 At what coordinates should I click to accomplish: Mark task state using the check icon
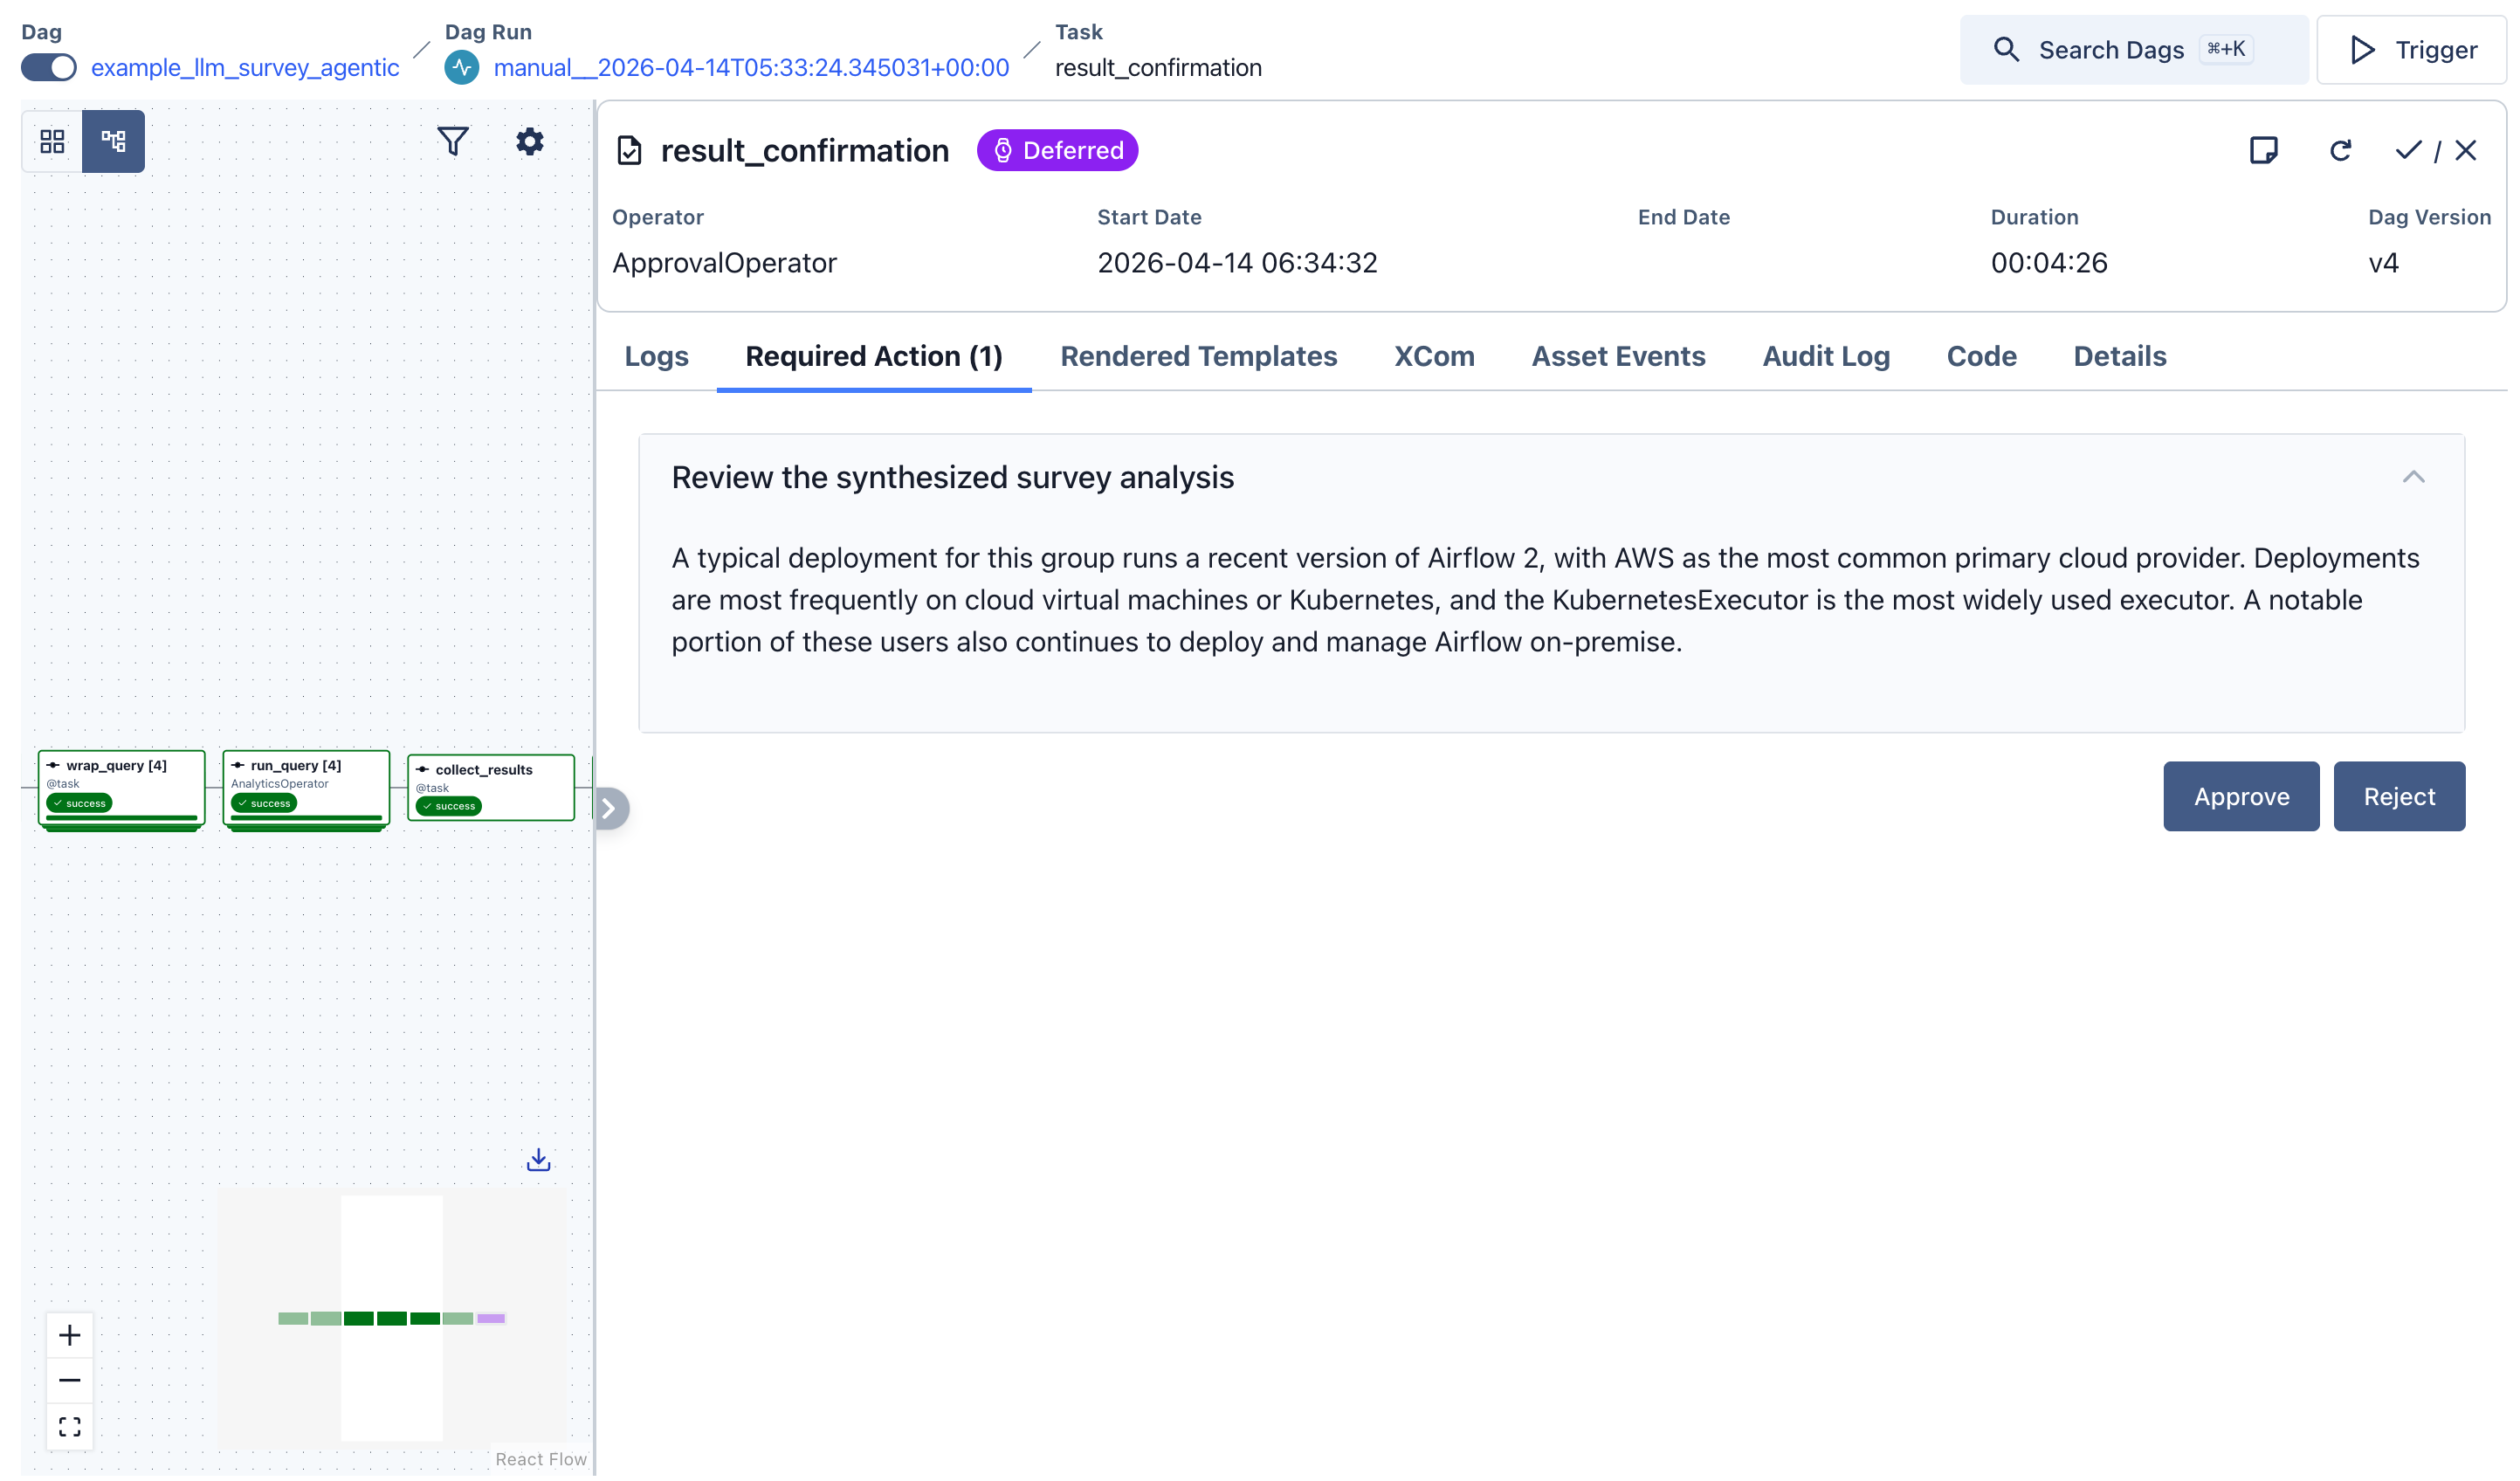point(2408,150)
